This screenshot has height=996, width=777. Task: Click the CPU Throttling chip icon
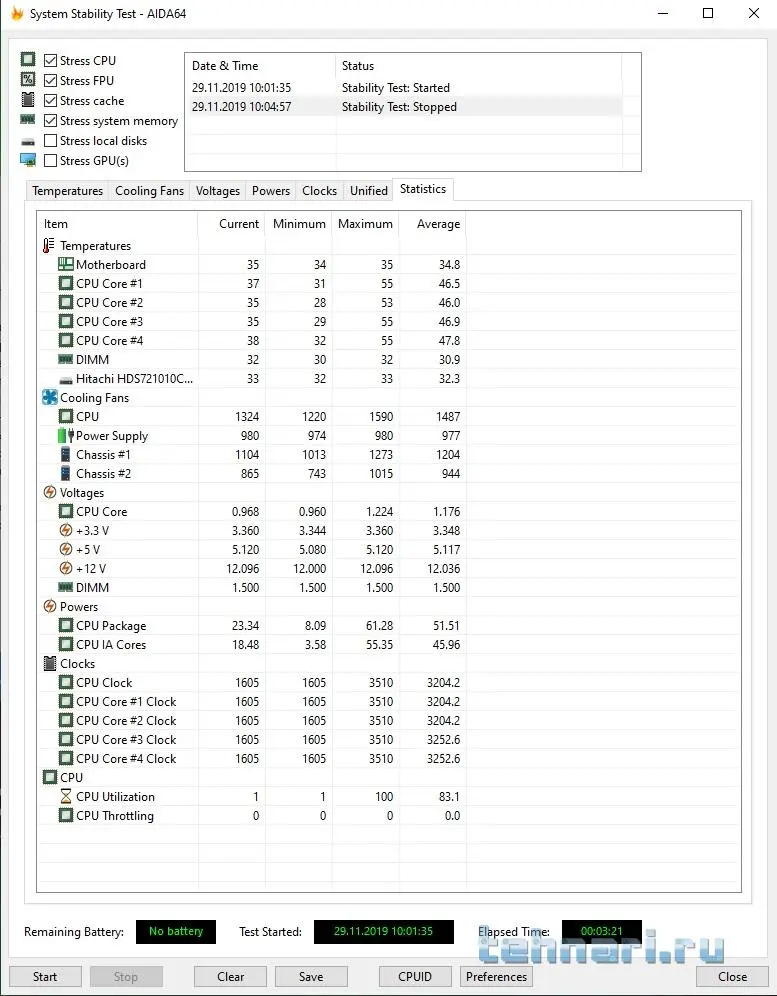[65, 816]
